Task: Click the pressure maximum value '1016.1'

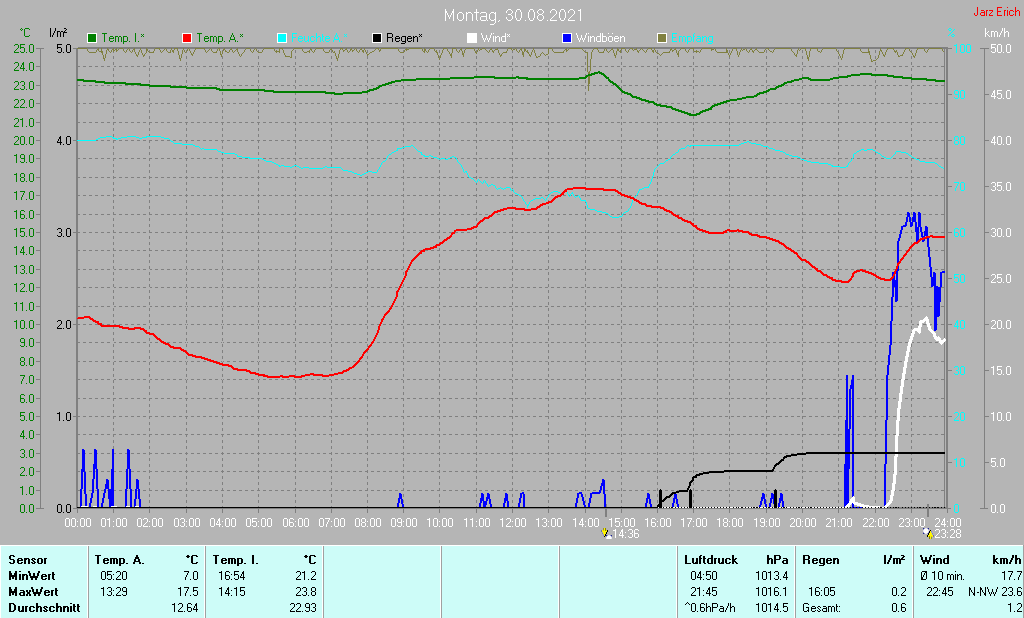Action: [772, 592]
